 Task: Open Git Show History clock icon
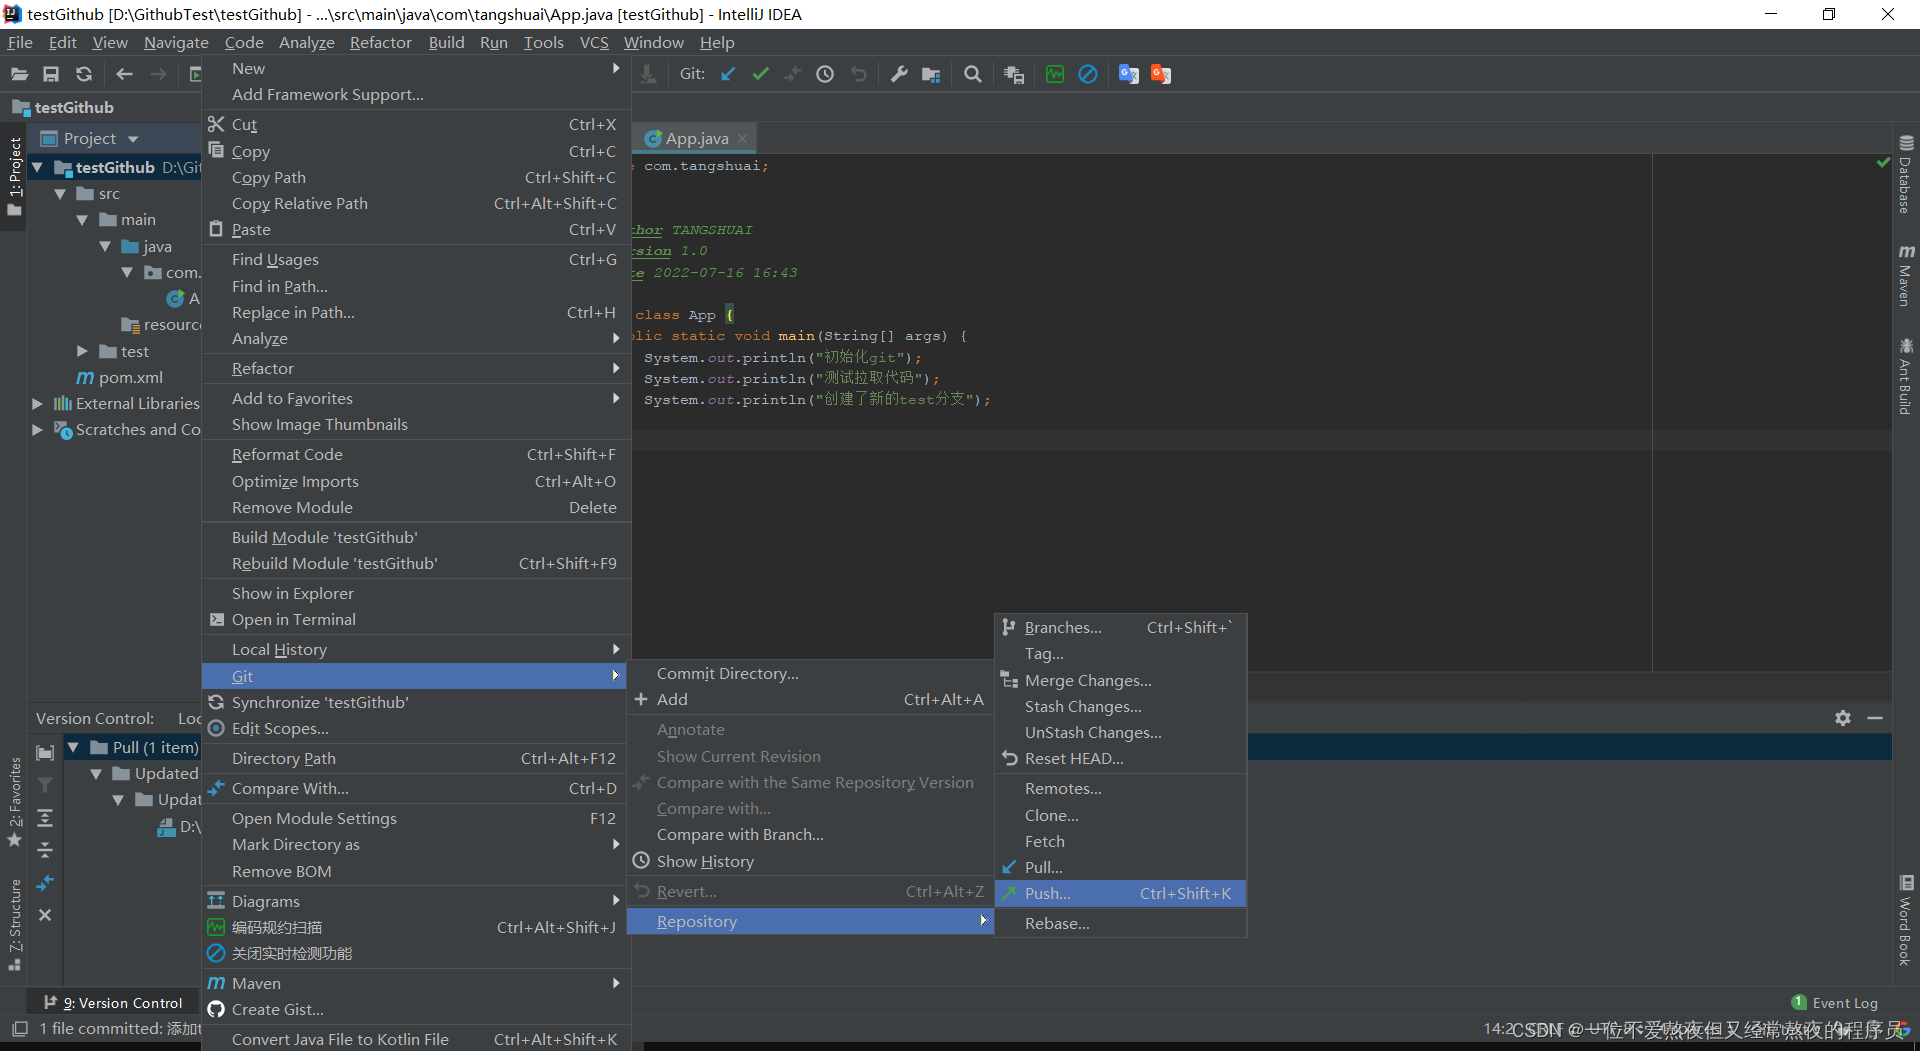coord(825,74)
